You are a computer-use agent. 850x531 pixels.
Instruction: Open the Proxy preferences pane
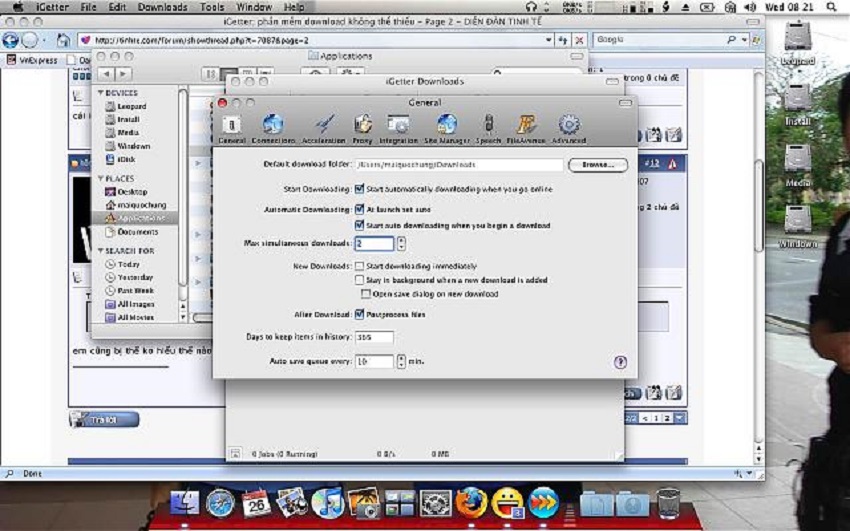(x=363, y=129)
